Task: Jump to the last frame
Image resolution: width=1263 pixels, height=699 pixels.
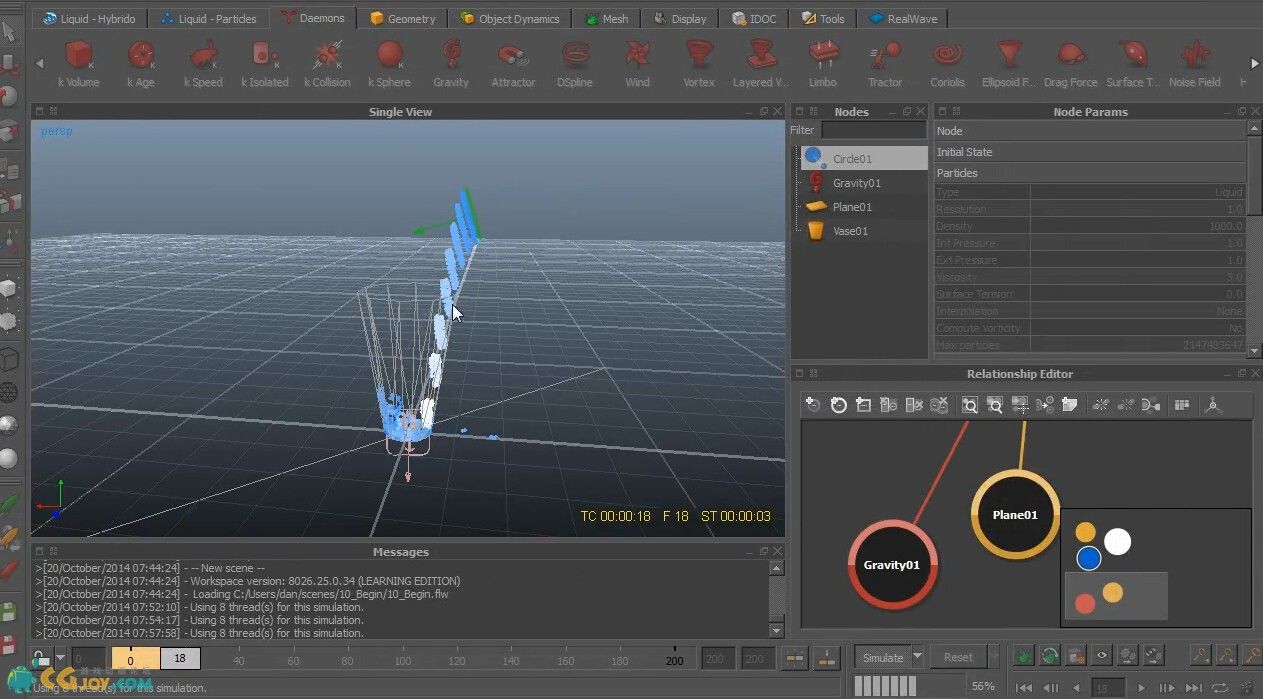Action: coord(1193,688)
